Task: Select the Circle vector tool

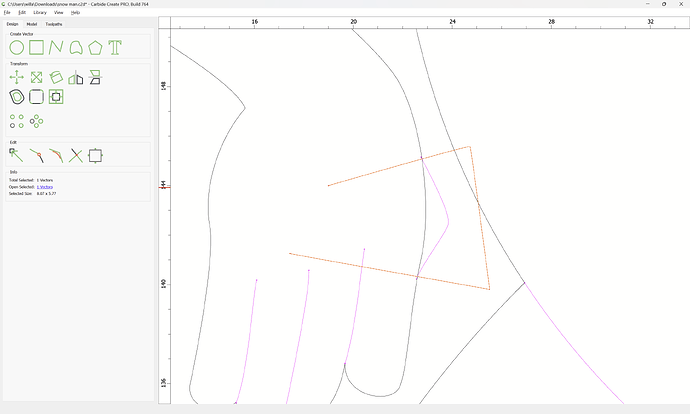Action: pos(17,48)
